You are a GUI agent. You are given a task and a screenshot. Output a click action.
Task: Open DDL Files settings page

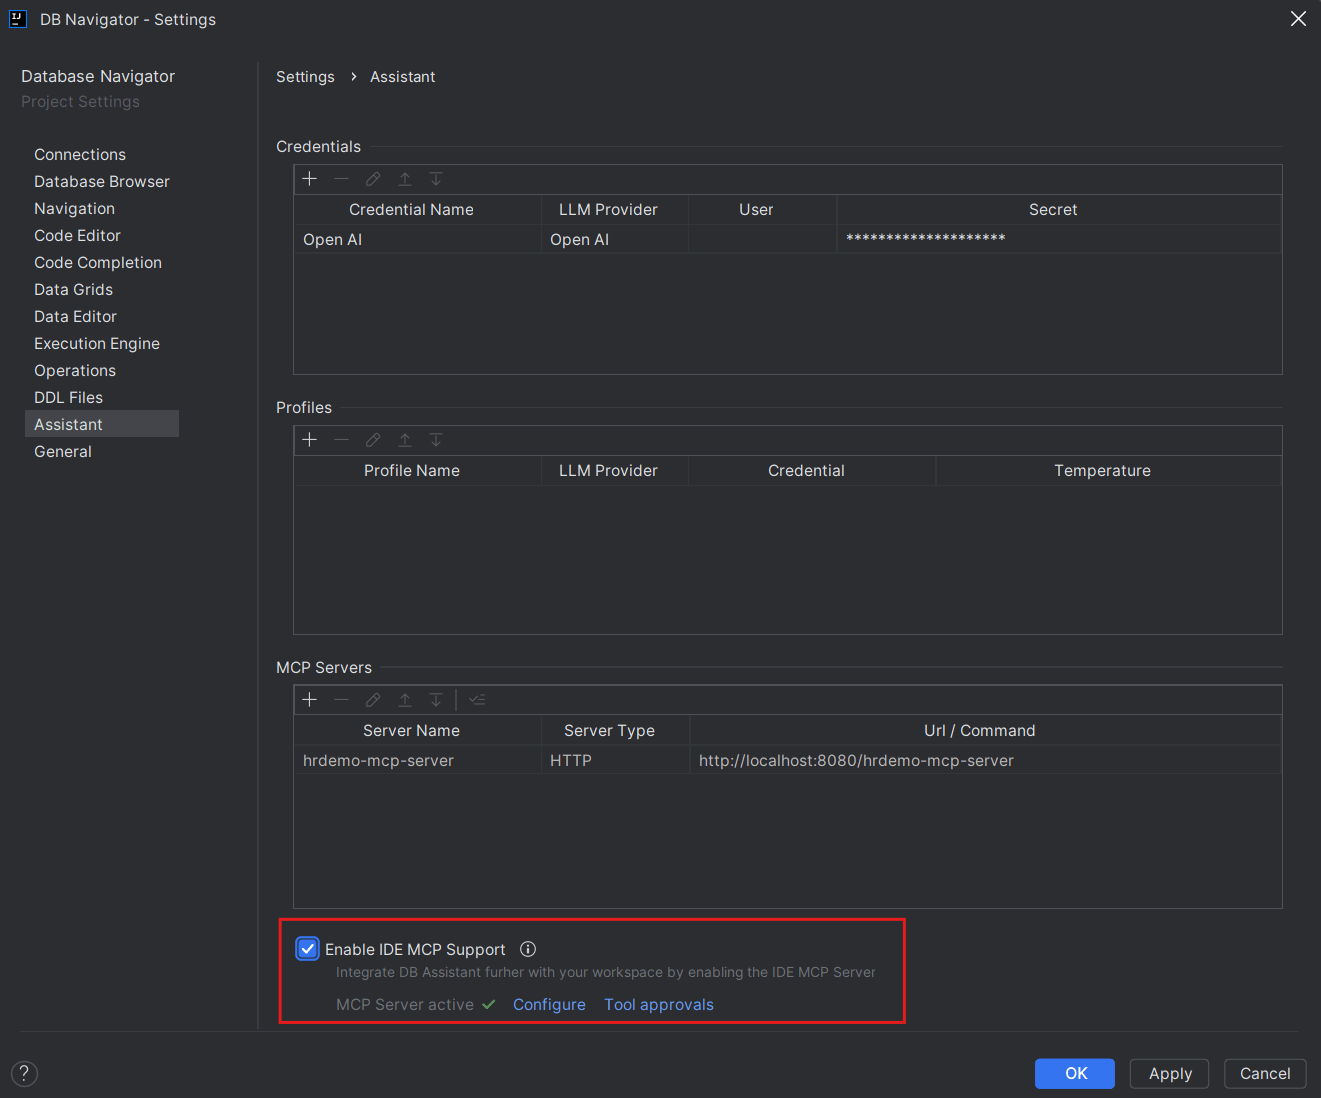pyautogui.click(x=69, y=398)
